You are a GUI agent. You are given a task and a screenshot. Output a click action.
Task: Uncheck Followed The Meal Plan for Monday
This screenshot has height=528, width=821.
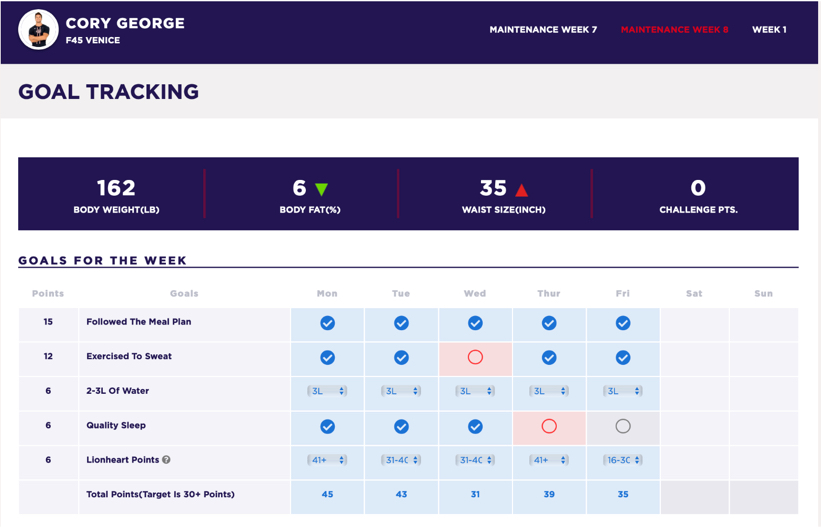327,323
